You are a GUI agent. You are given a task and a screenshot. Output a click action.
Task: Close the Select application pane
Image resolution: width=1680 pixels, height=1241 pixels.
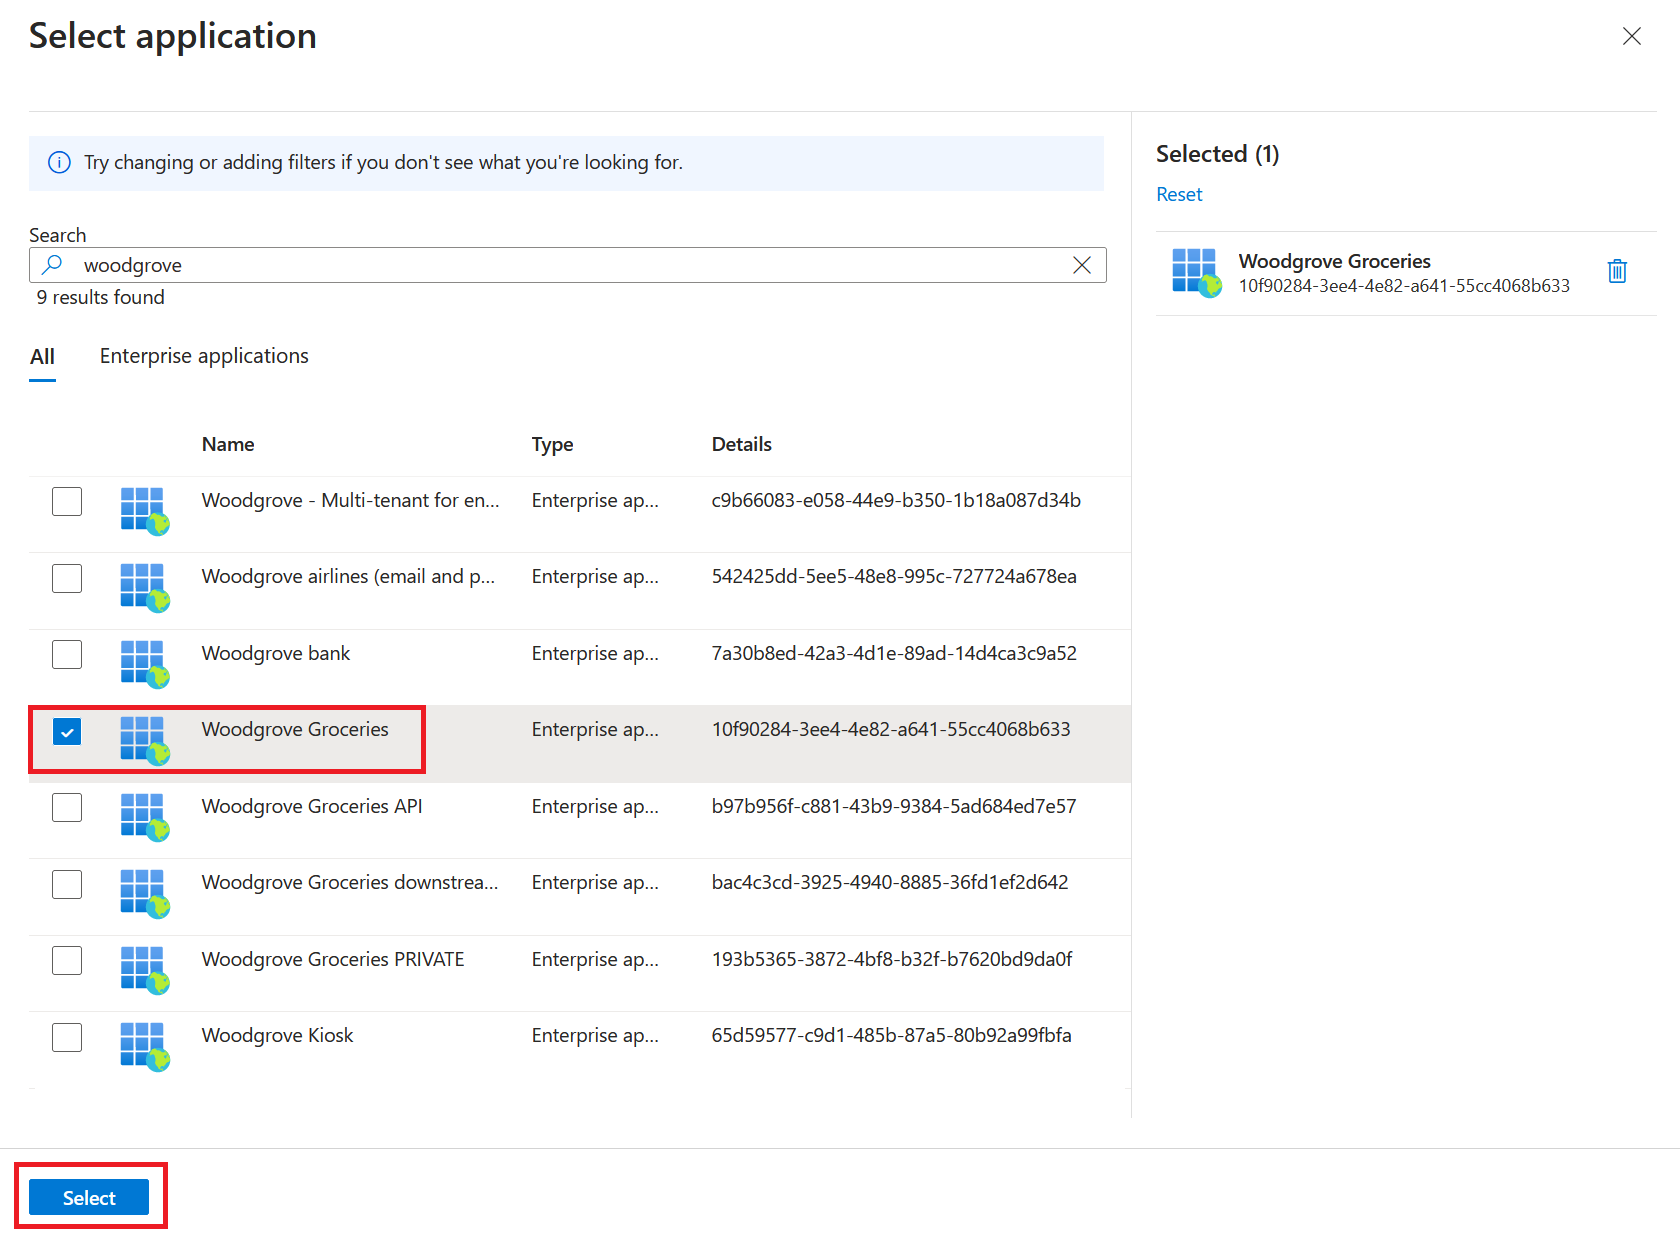[1631, 37]
